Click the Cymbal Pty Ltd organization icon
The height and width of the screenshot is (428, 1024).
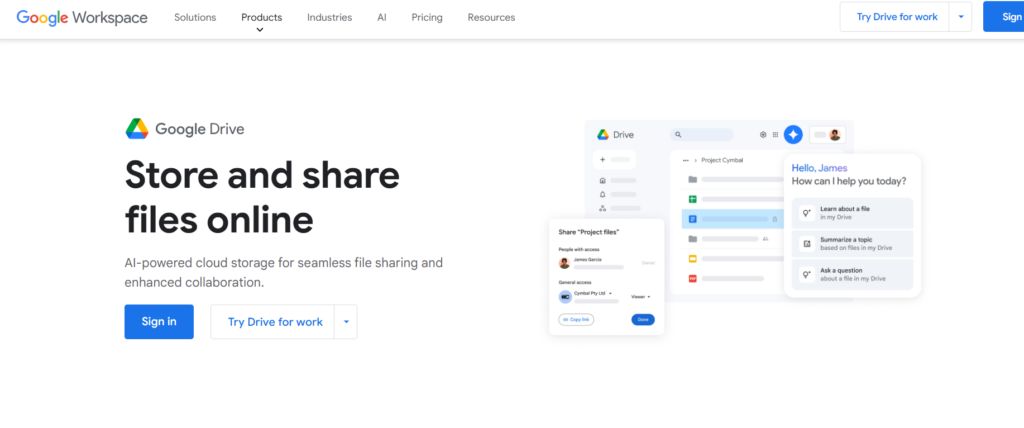tap(565, 297)
